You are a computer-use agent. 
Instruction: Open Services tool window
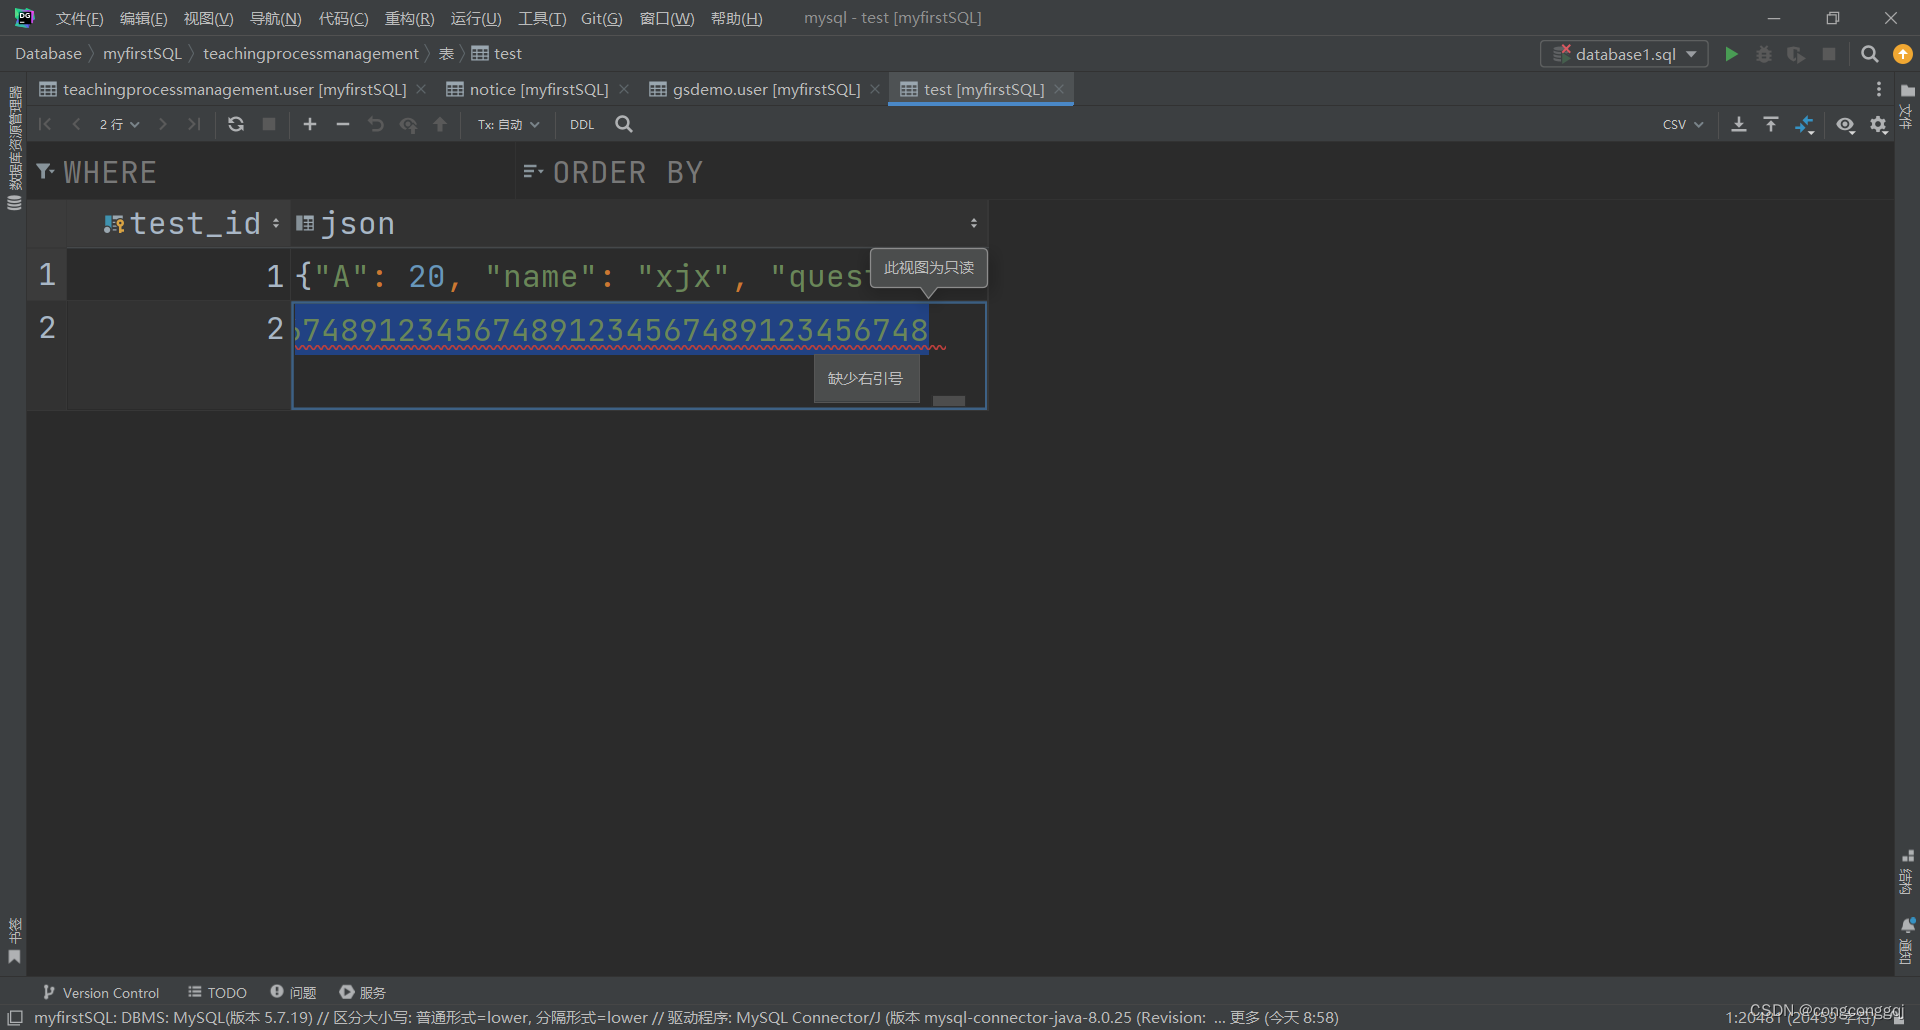[x=362, y=992]
